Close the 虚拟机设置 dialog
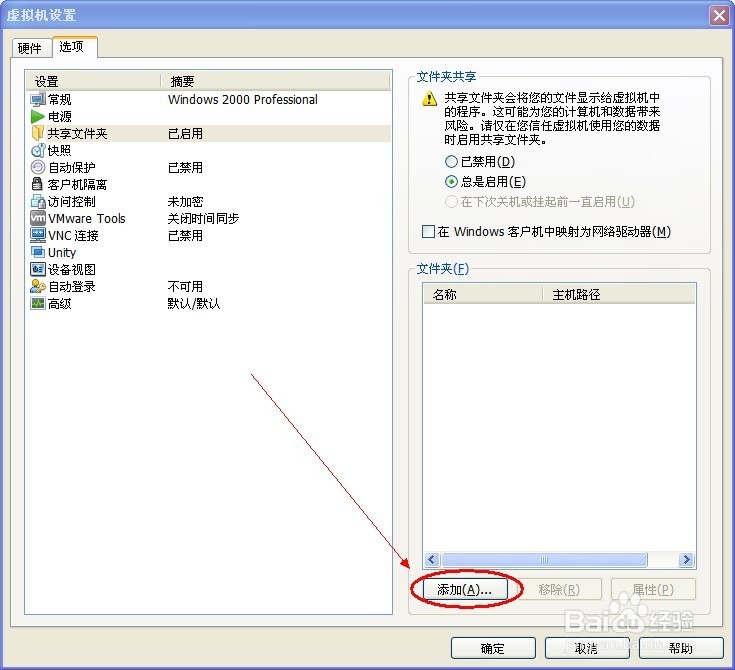735x670 pixels. (719, 15)
